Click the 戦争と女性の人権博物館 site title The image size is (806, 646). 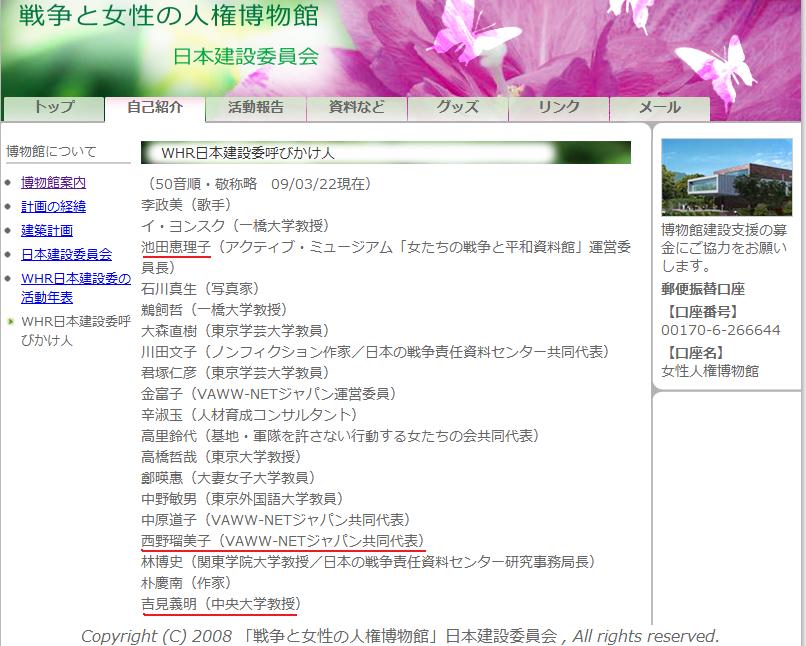pos(169,15)
